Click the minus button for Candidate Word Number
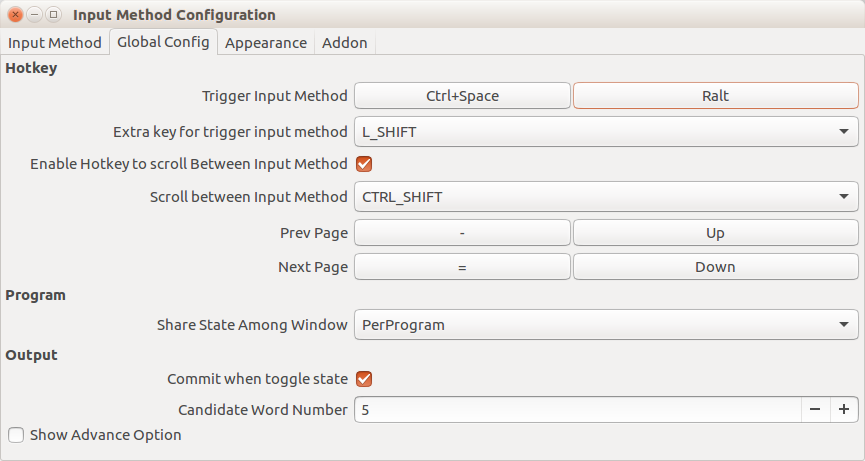 (815, 410)
